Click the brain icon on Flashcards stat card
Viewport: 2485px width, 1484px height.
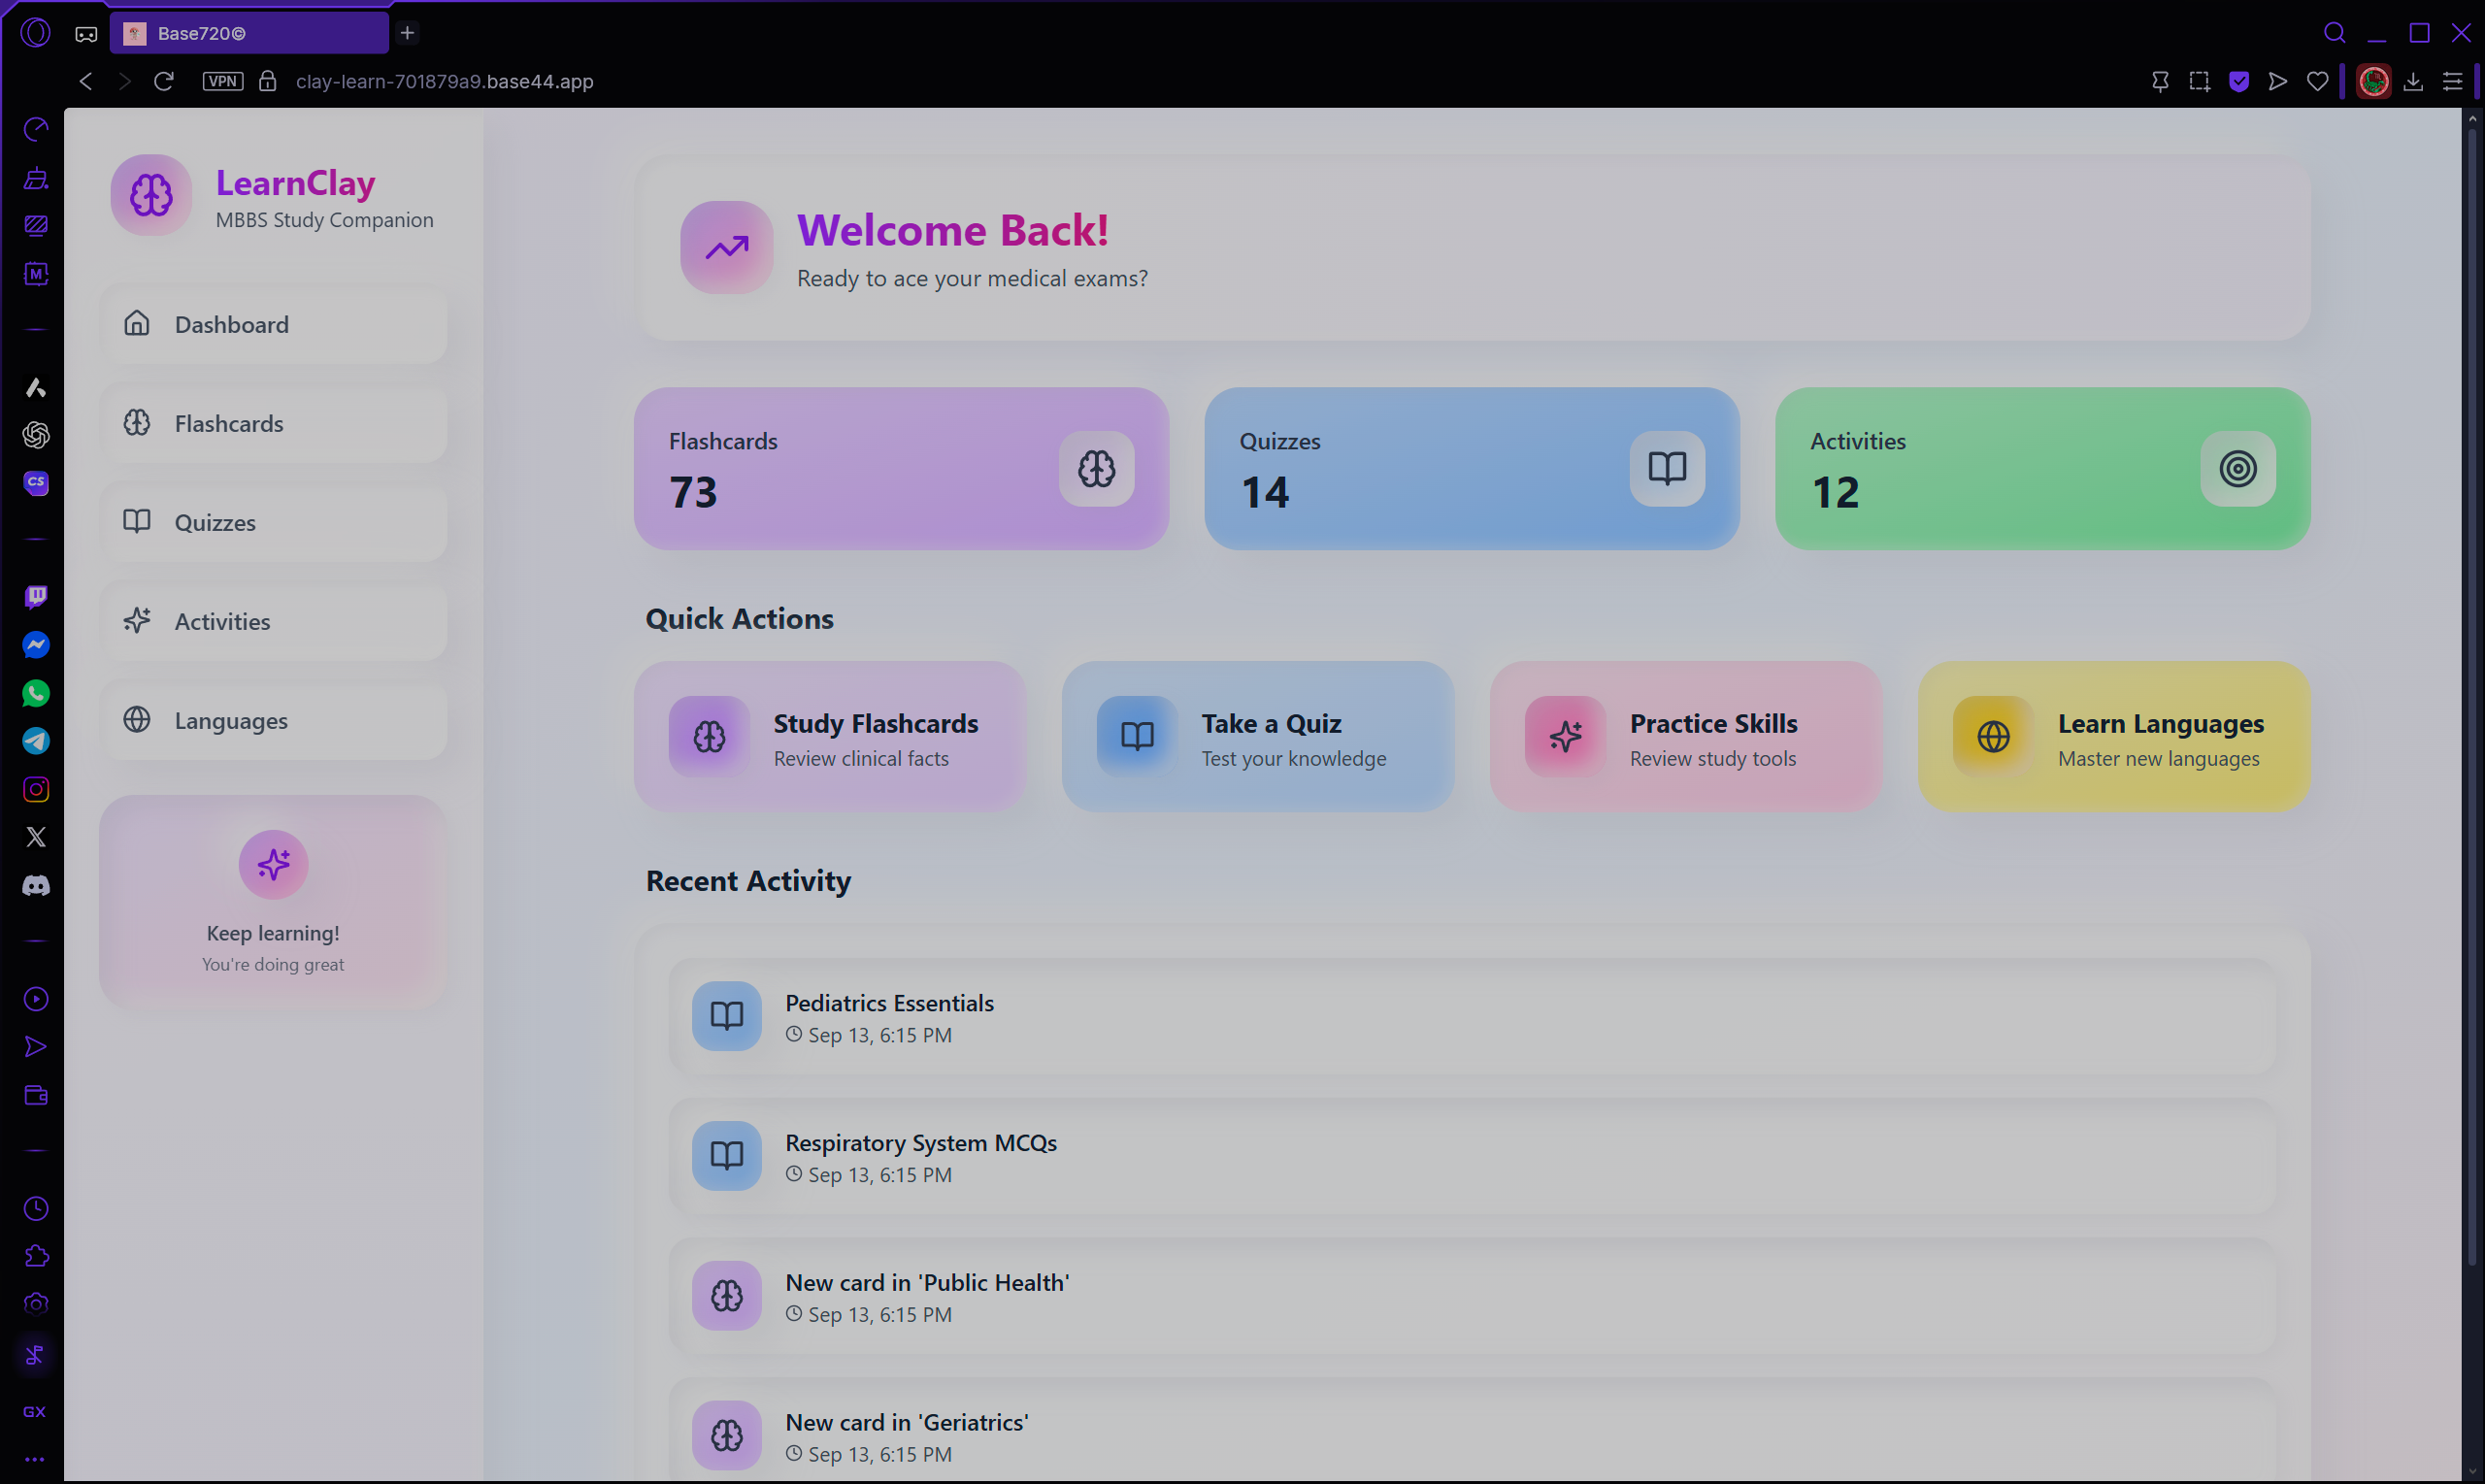pos(1096,468)
